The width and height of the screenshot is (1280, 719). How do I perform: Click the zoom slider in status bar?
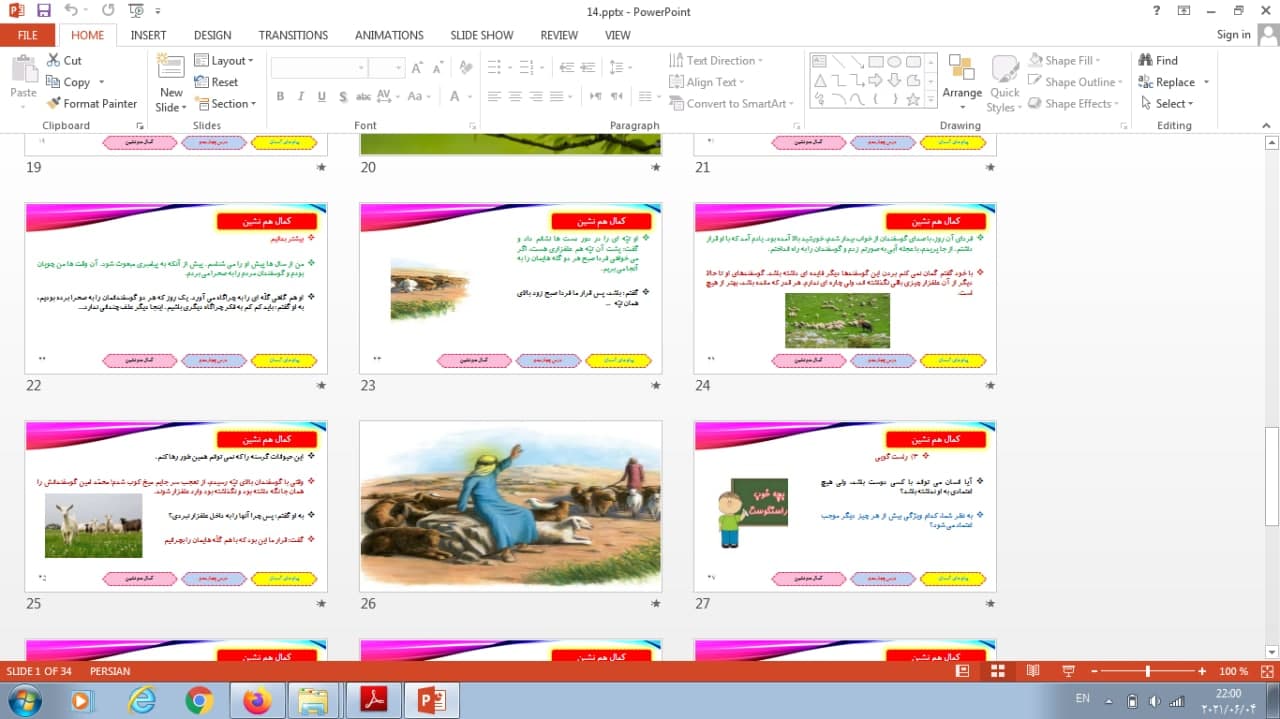pyautogui.click(x=1148, y=671)
